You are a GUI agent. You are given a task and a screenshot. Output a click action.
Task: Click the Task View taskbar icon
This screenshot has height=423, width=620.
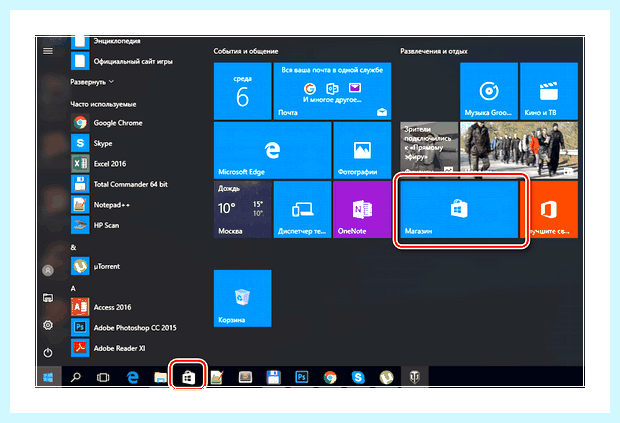(x=103, y=378)
